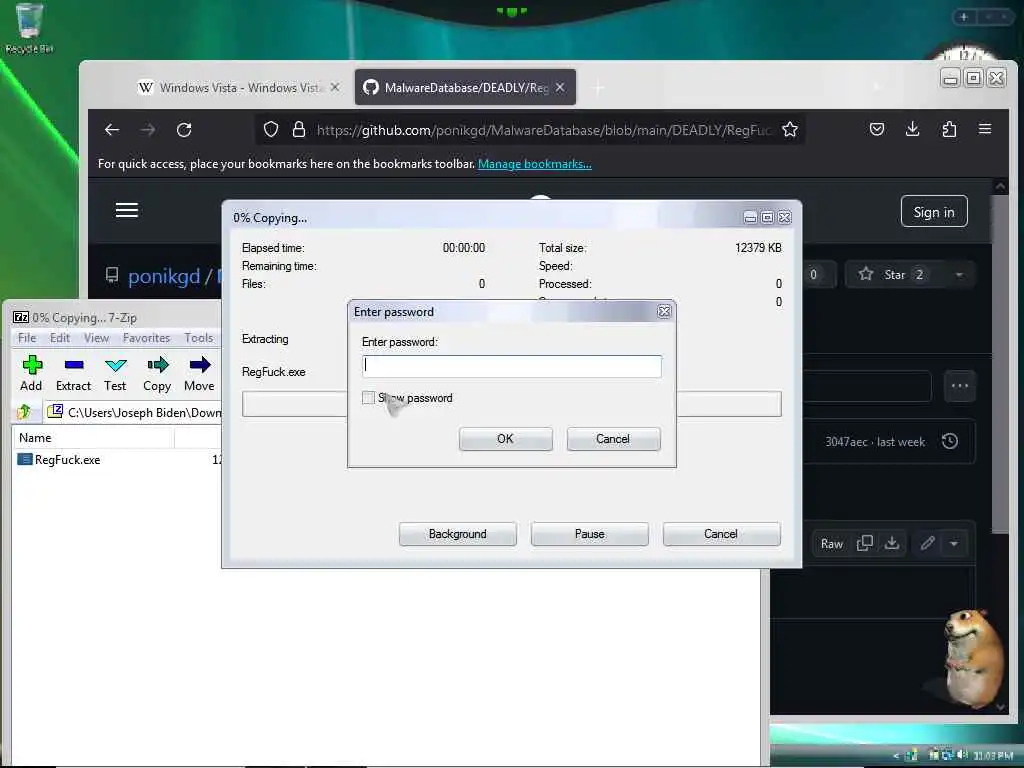
Task: Go forward in the browser
Action: (x=148, y=129)
